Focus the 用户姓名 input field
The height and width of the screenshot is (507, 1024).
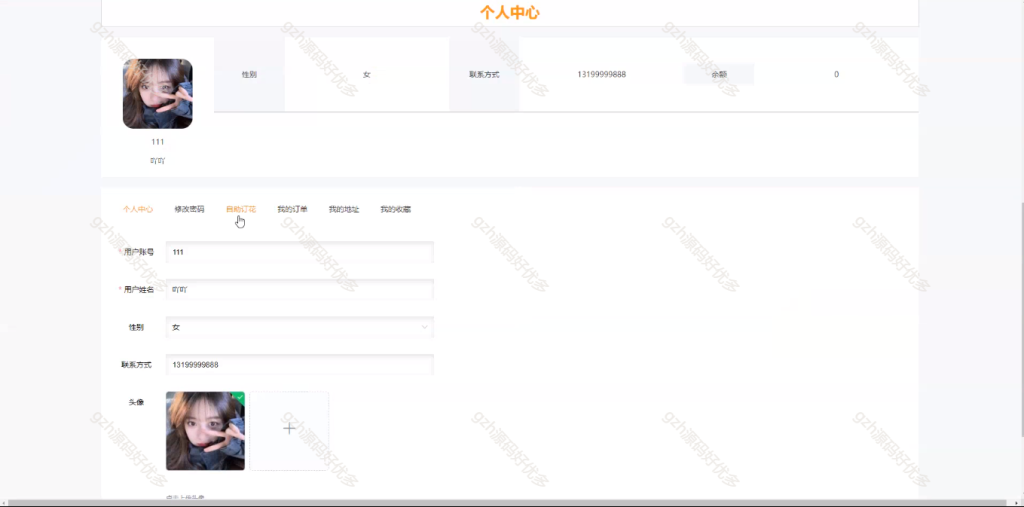coord(300,289)
